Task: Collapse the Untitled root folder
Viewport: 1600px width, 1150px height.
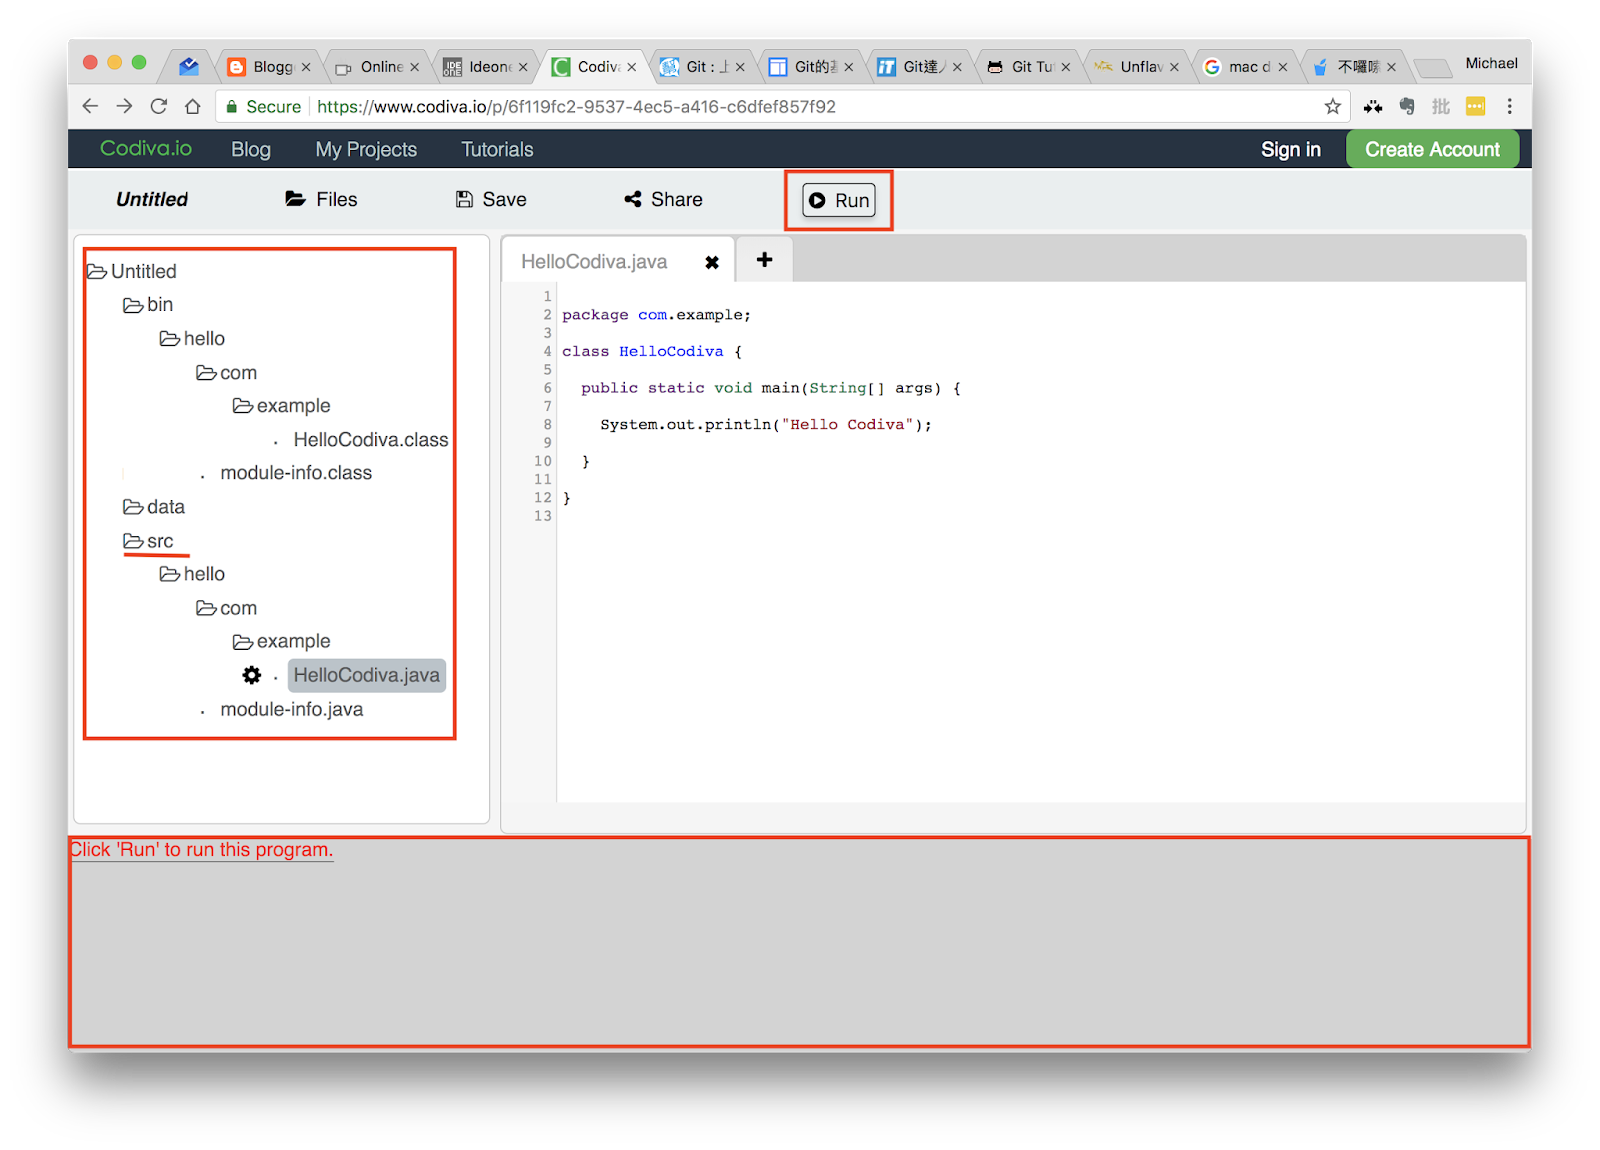Action: click(x=132, y=271)
